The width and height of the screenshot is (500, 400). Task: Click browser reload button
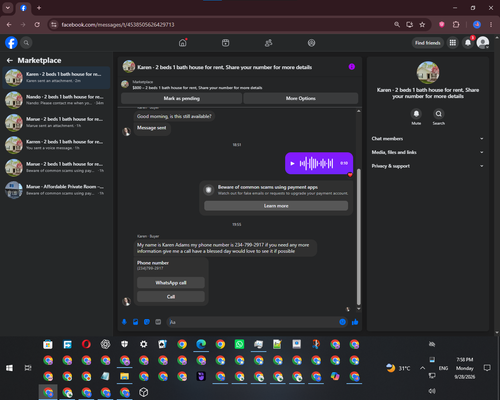point(37,25)
